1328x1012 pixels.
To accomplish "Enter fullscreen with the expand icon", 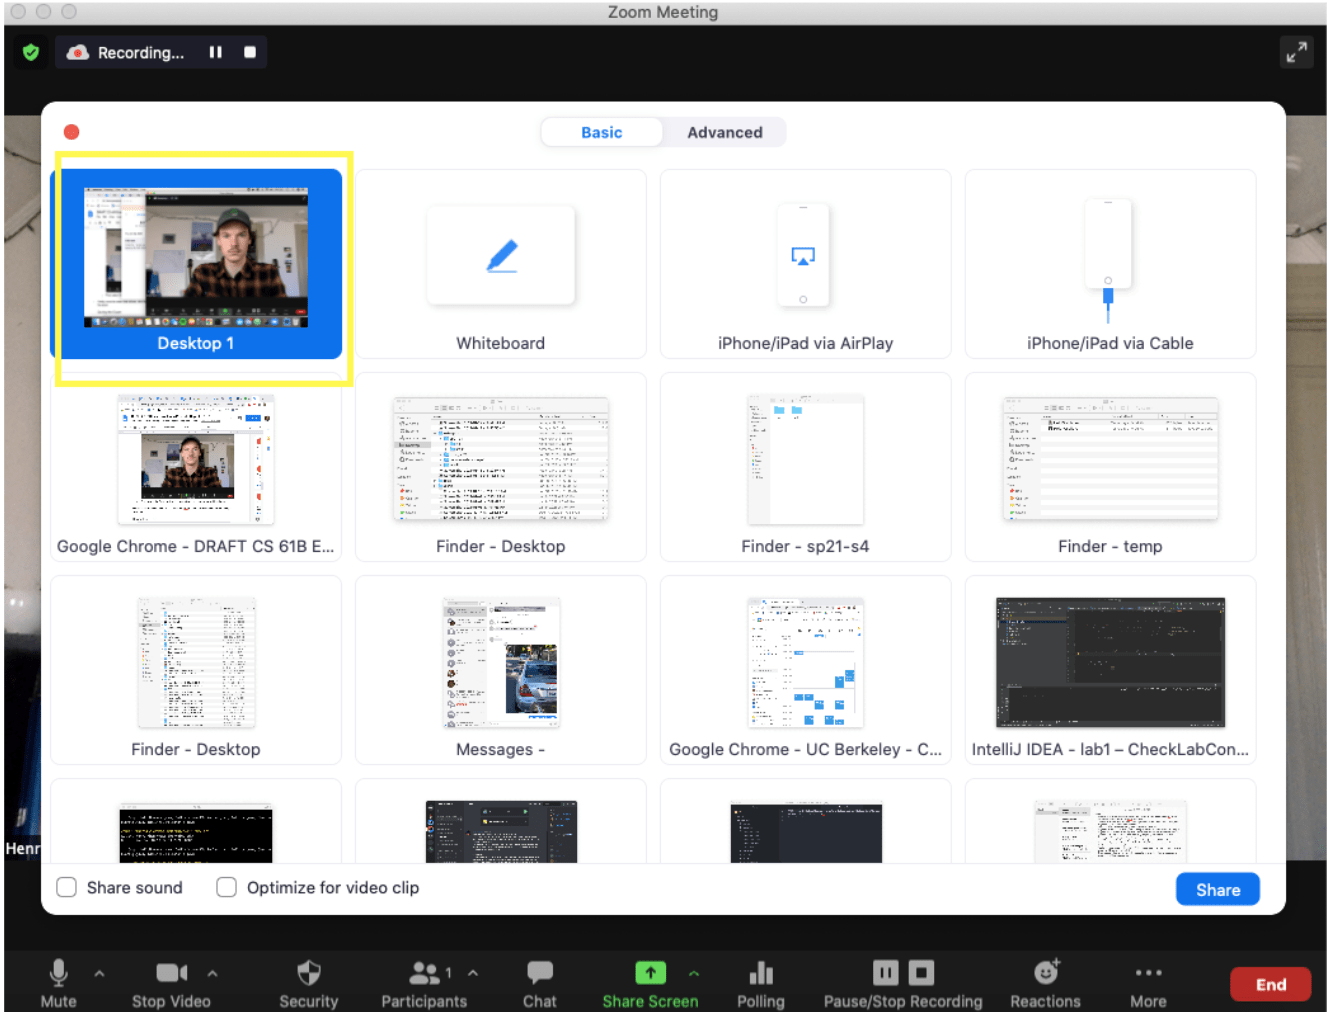I will click(1296, 52).
